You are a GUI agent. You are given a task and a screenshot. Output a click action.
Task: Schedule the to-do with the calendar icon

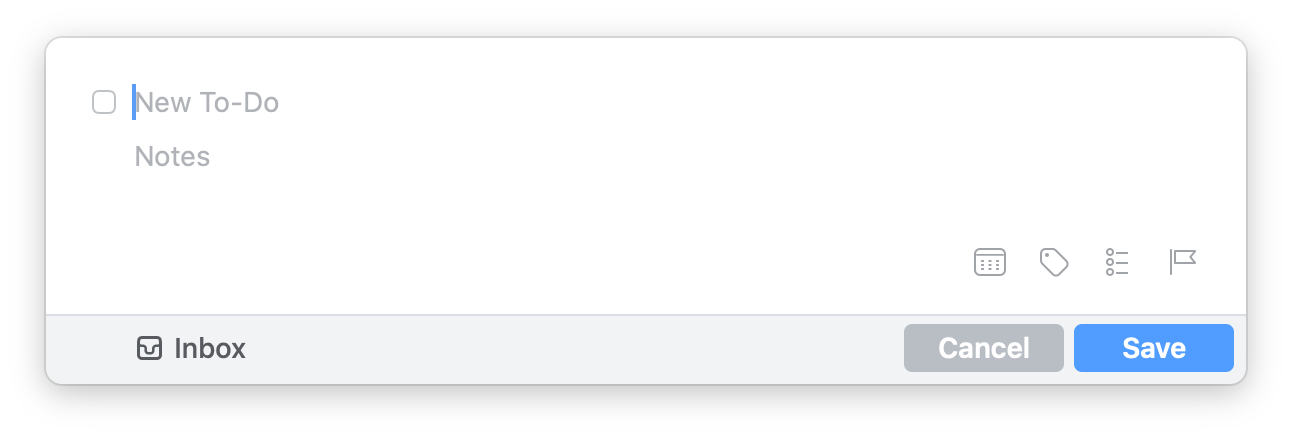point(989,262)
